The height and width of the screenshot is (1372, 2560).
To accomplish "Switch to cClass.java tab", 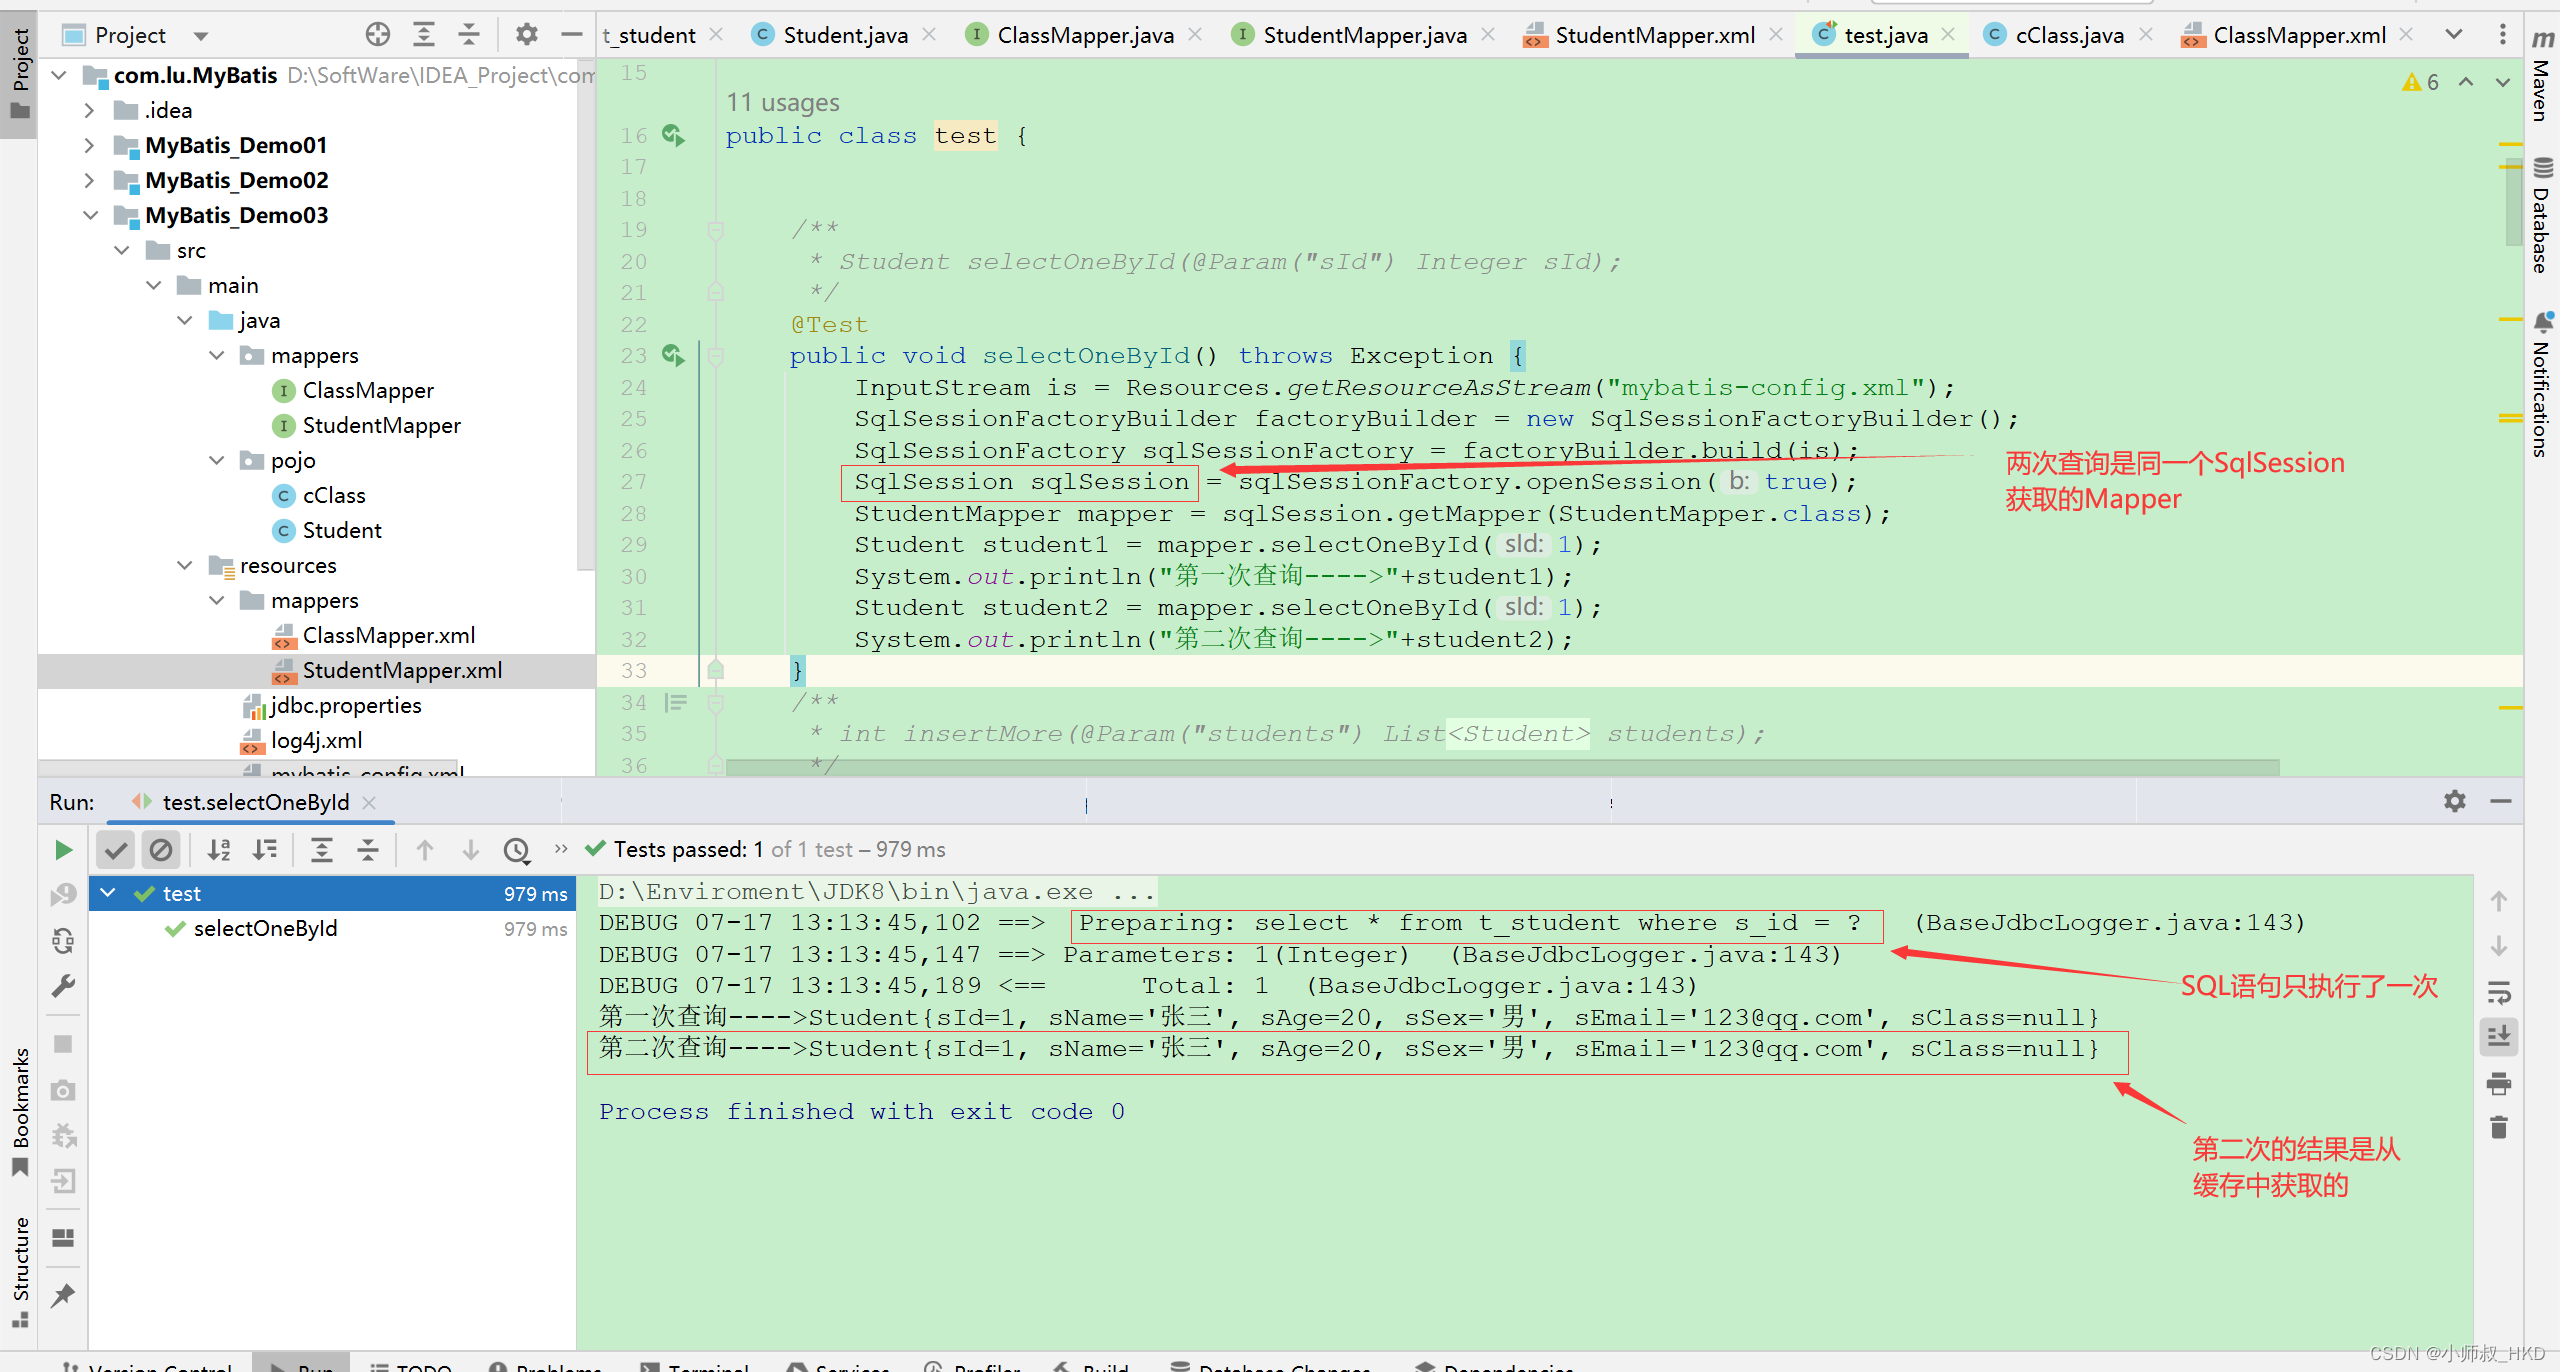I will click(x=2069, y=35).
